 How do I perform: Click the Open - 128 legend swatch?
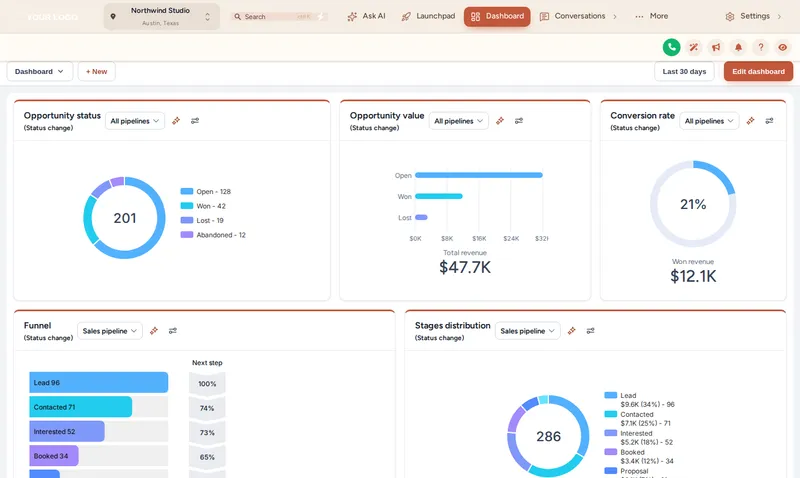(x=187, y=191)
